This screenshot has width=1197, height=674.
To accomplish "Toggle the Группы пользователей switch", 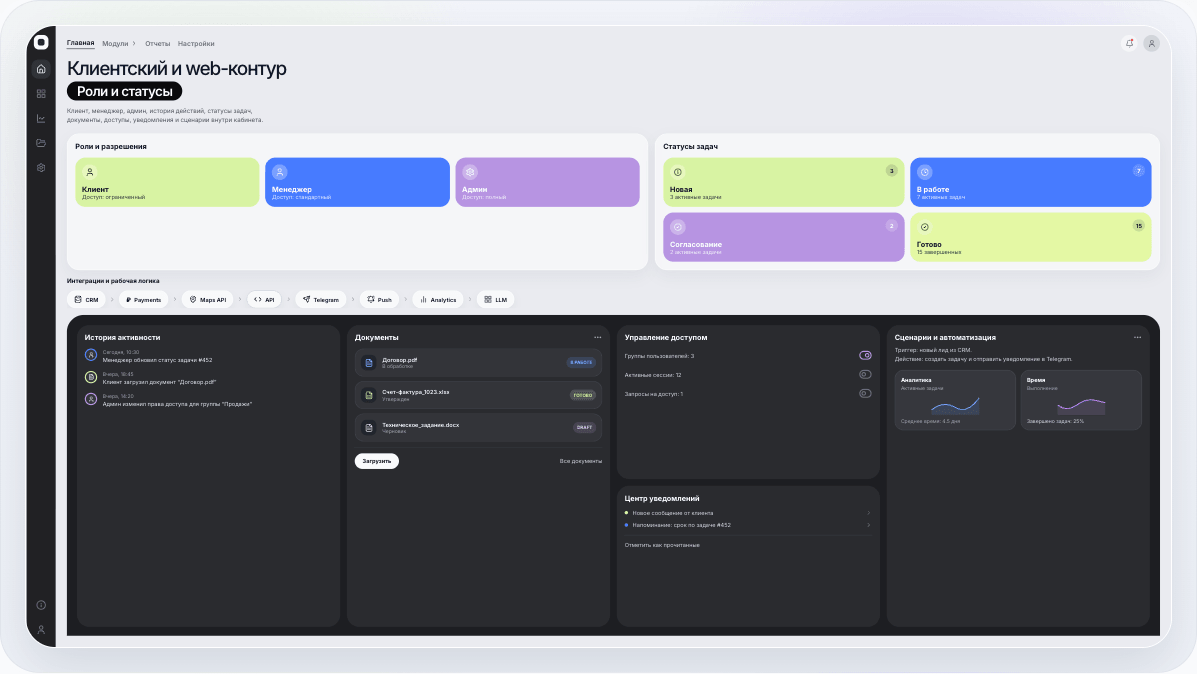I will (865, 355).
